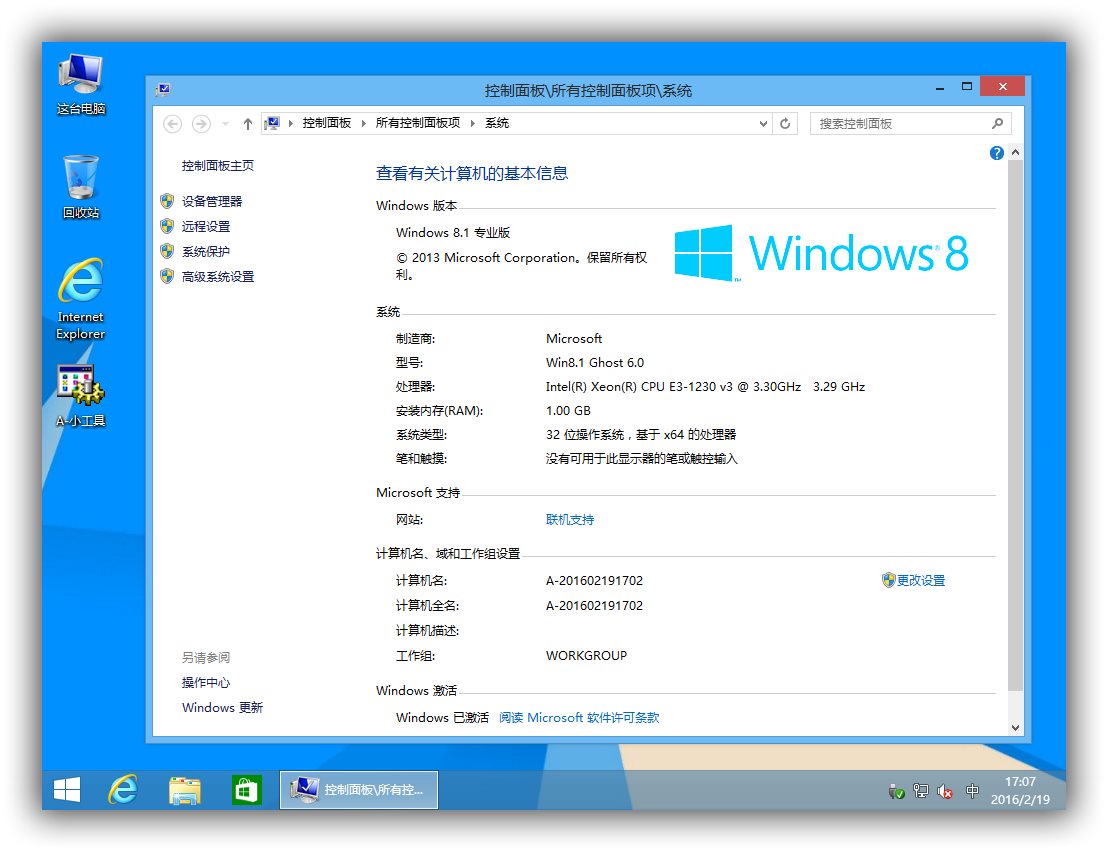Image resolution: width=1108 pixels, height=852 pixels.
Task: Click 更改设置 to change computer name
Action: coord(921,580)
